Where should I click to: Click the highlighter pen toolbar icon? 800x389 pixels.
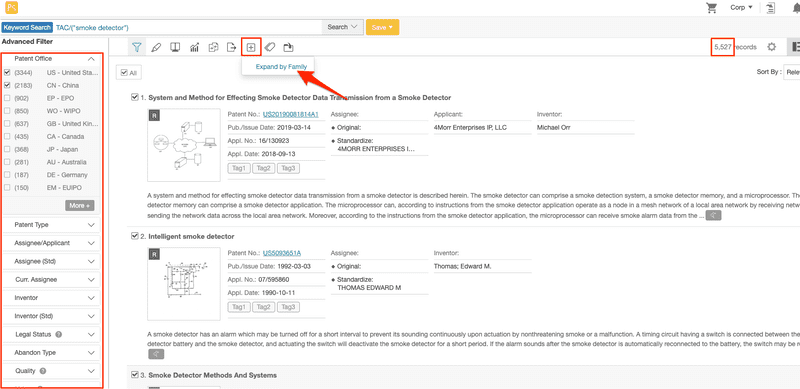[x=156, y=47]
